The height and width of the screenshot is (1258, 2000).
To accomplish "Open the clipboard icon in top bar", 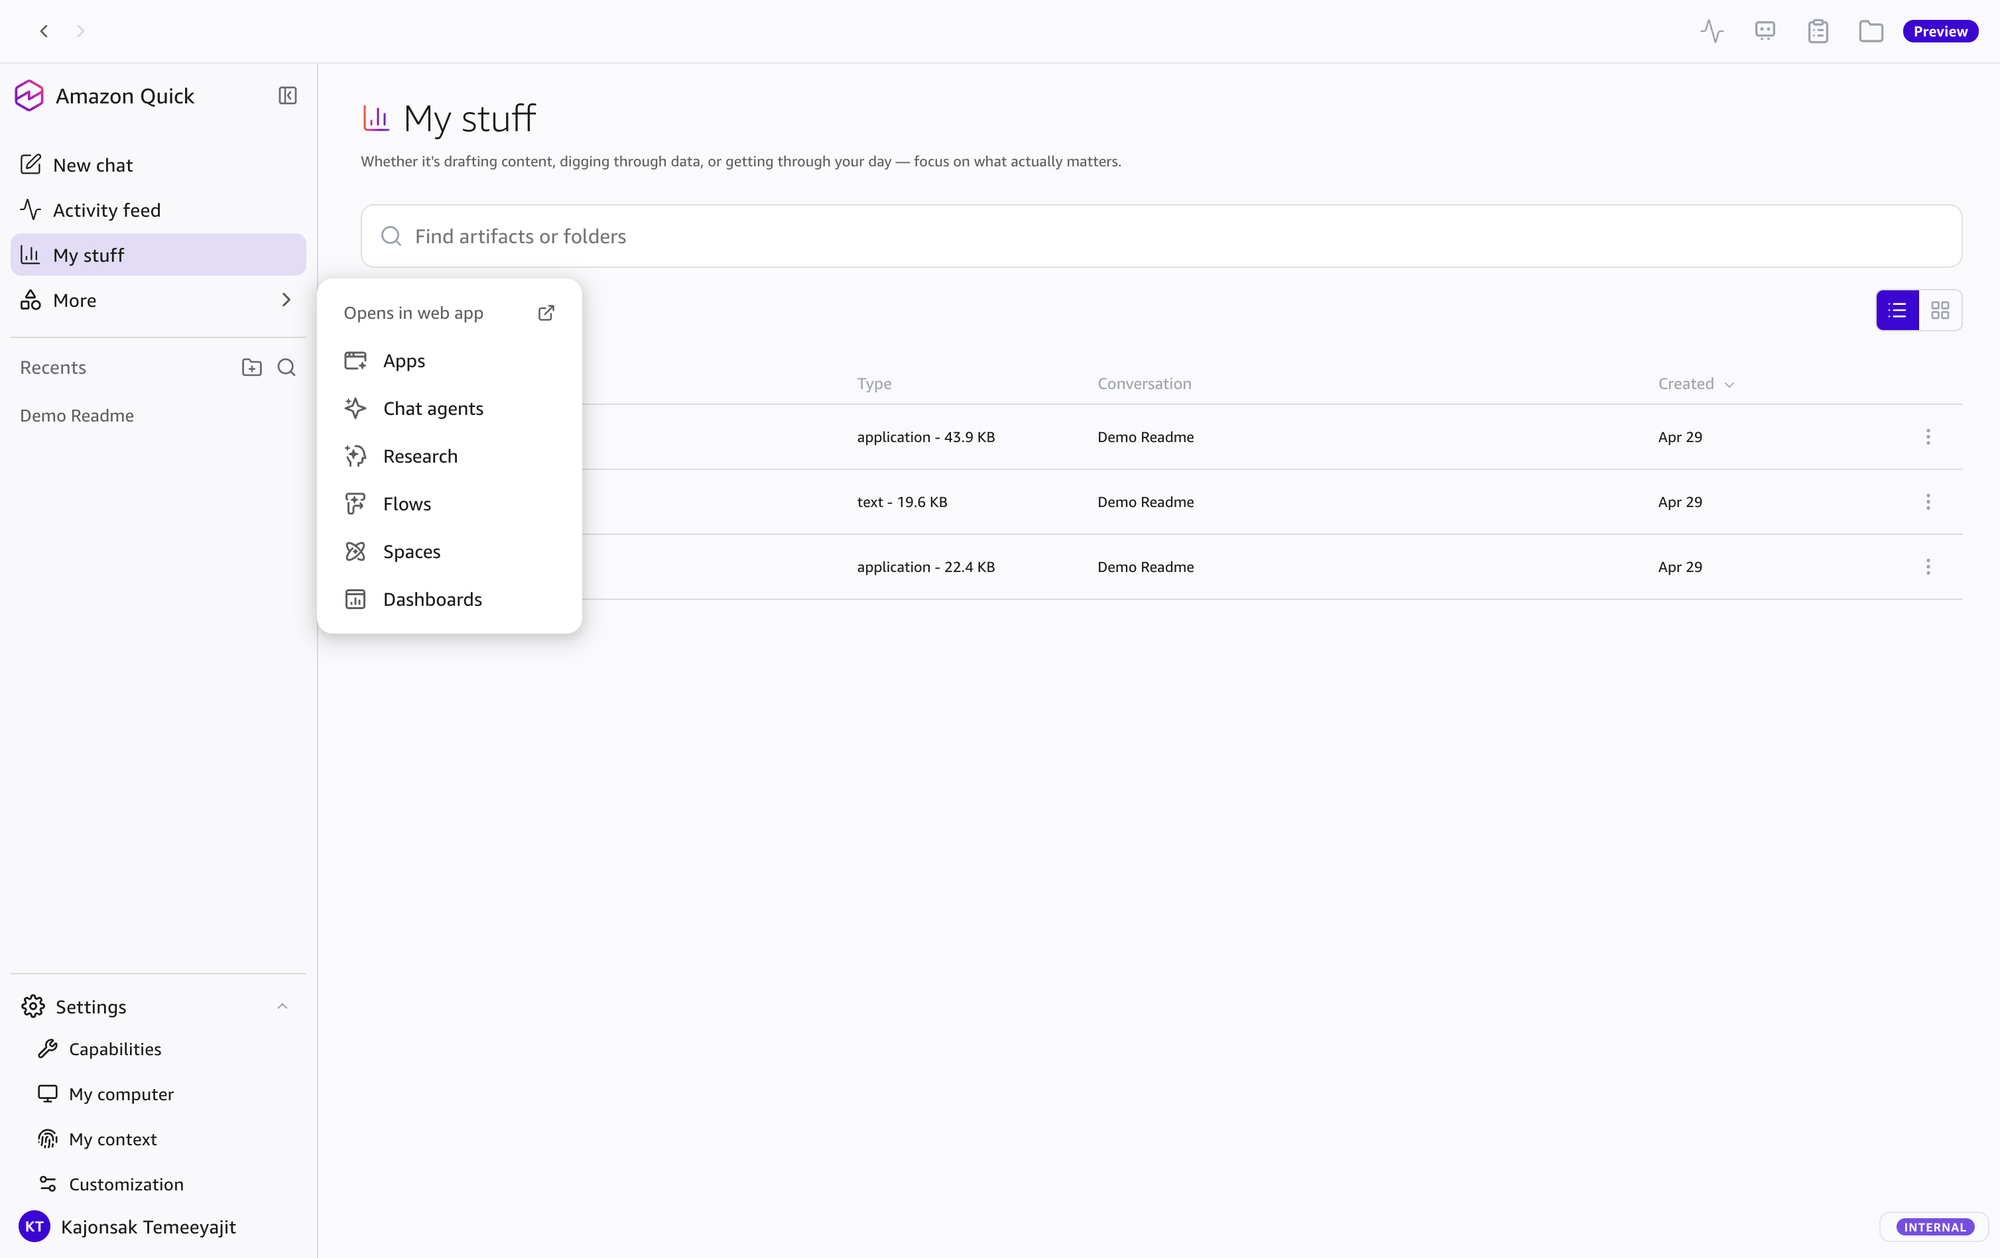I will [1818, 31].
